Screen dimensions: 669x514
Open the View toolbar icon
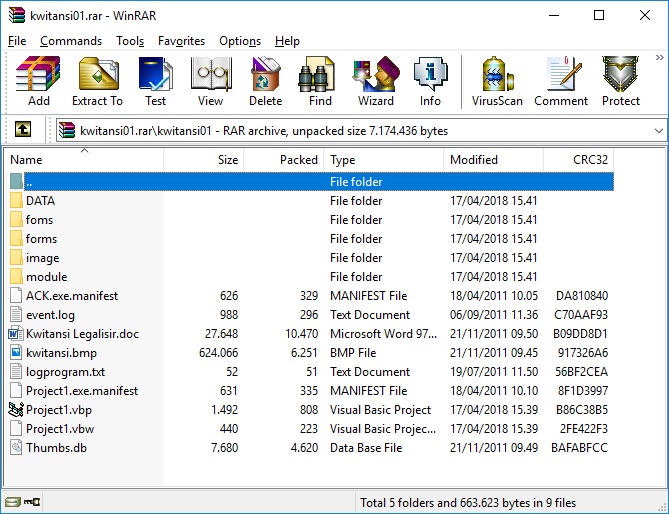(x=210, y=81)
